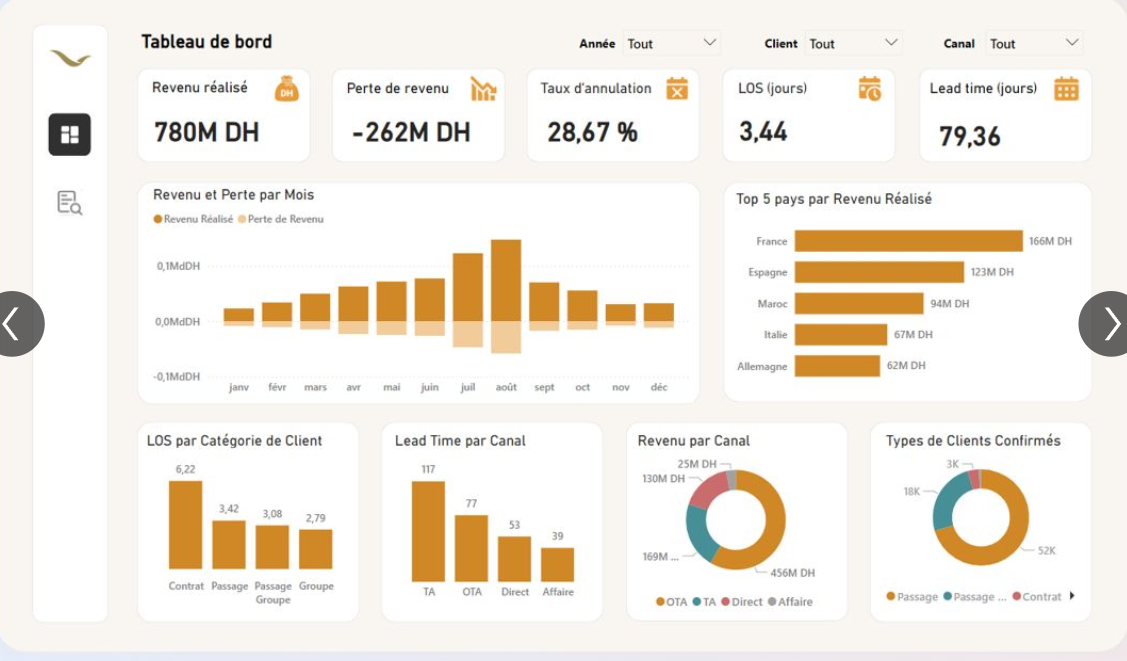Viewport: 1127px width, 661px height.
Task: Toggle Perte de Revenu legend series
Action: 281,219
